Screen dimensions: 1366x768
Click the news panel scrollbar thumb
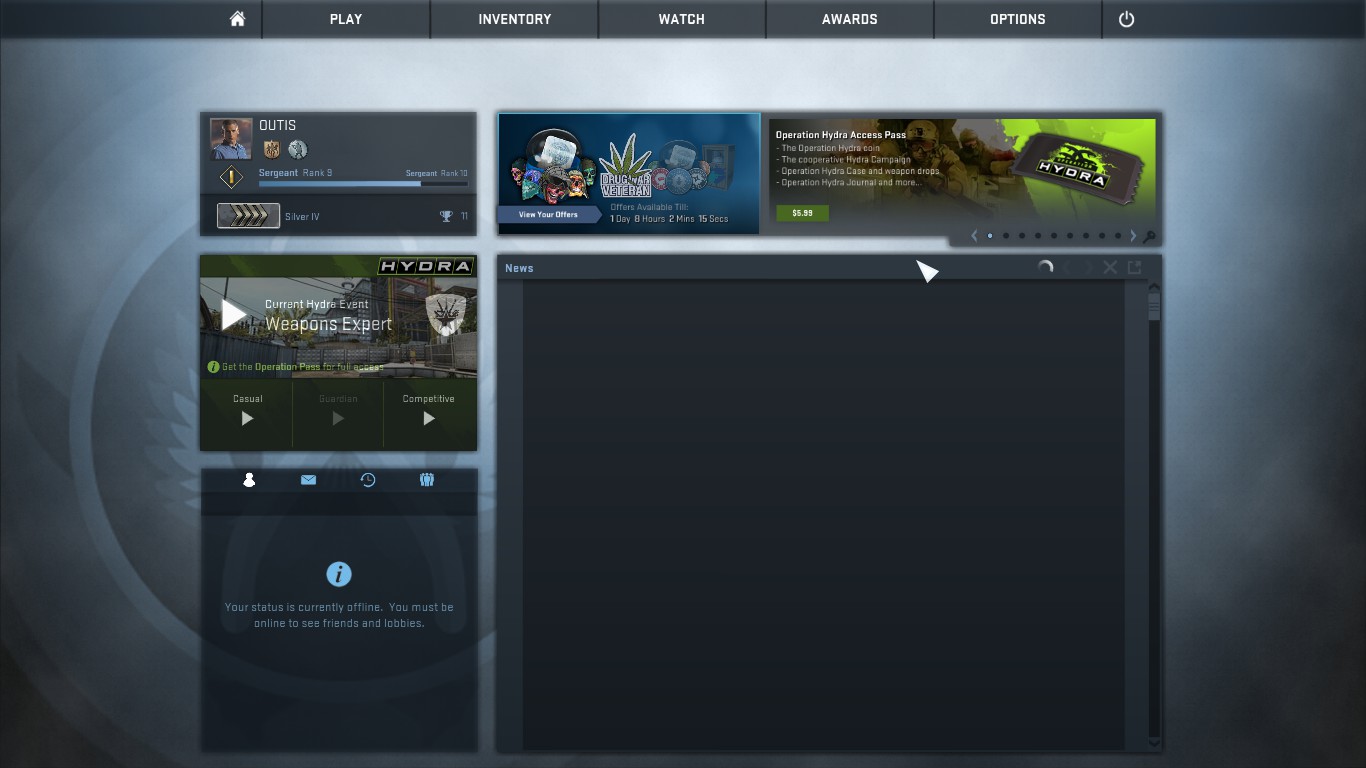1154,306
